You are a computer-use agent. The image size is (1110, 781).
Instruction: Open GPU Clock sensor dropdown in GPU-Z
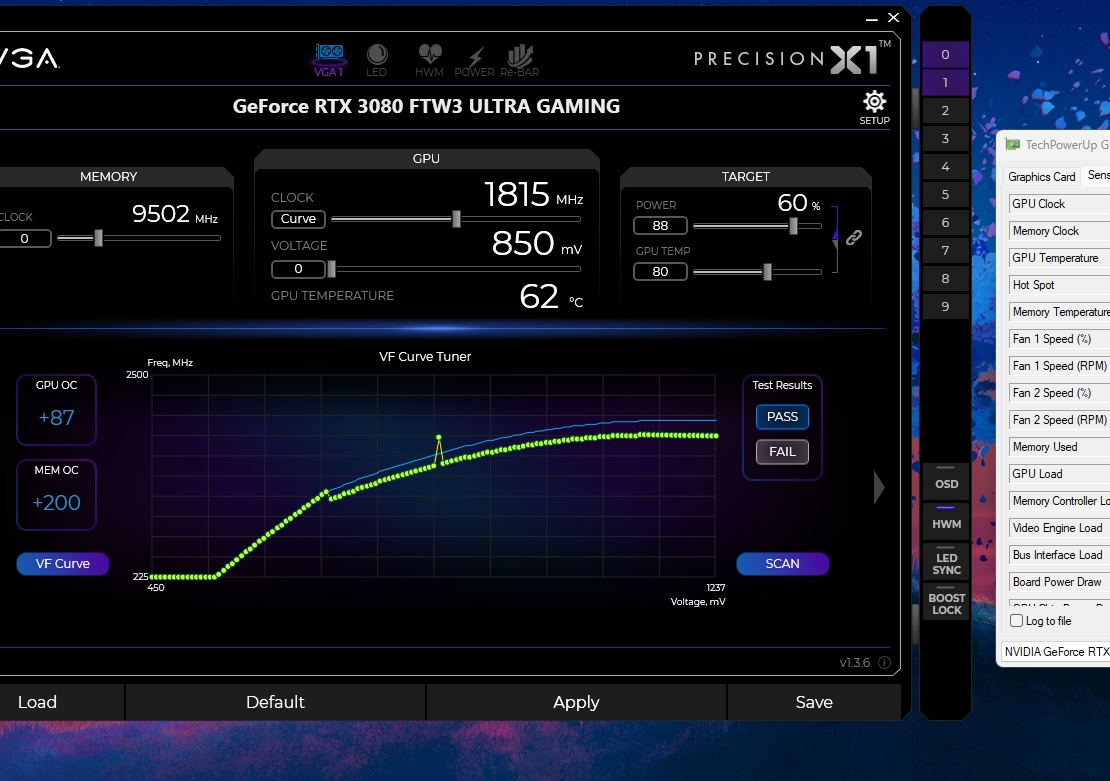1059,204
